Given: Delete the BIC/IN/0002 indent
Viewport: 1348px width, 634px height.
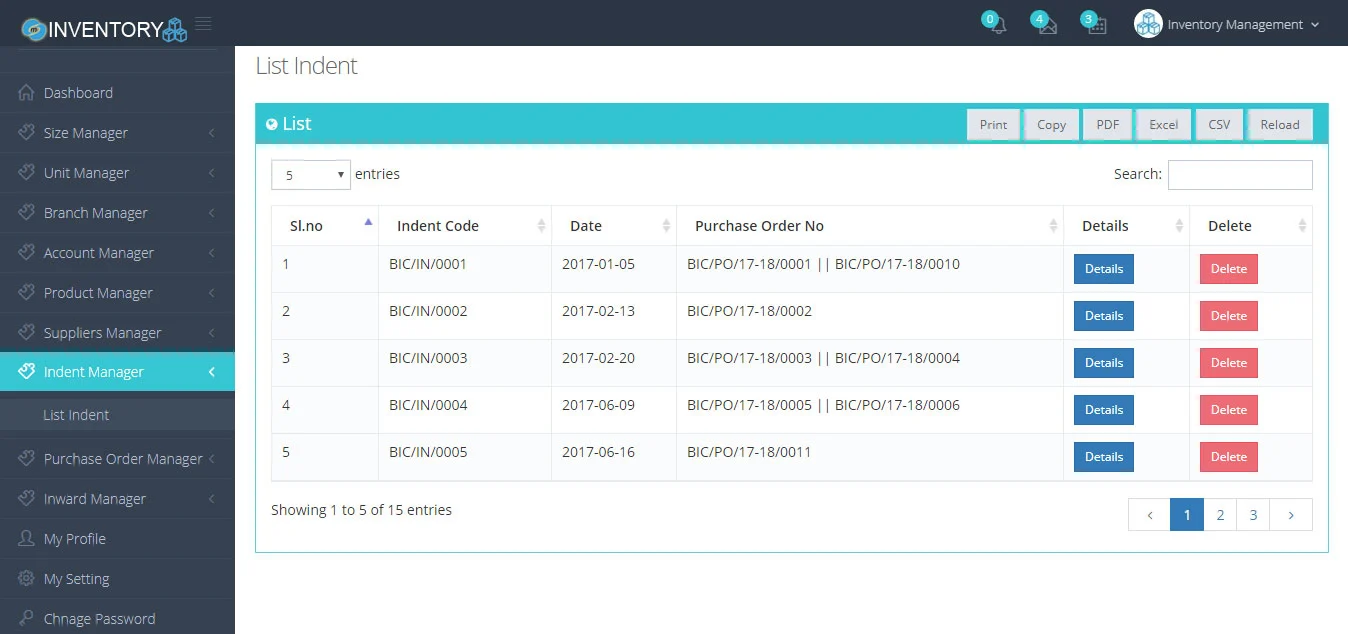Looking at the screenshot, I should click(x=1229, y=316).
